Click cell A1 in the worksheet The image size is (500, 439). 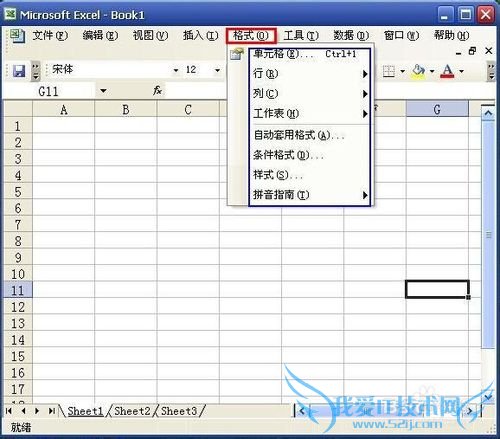click(x=64, y=126)
